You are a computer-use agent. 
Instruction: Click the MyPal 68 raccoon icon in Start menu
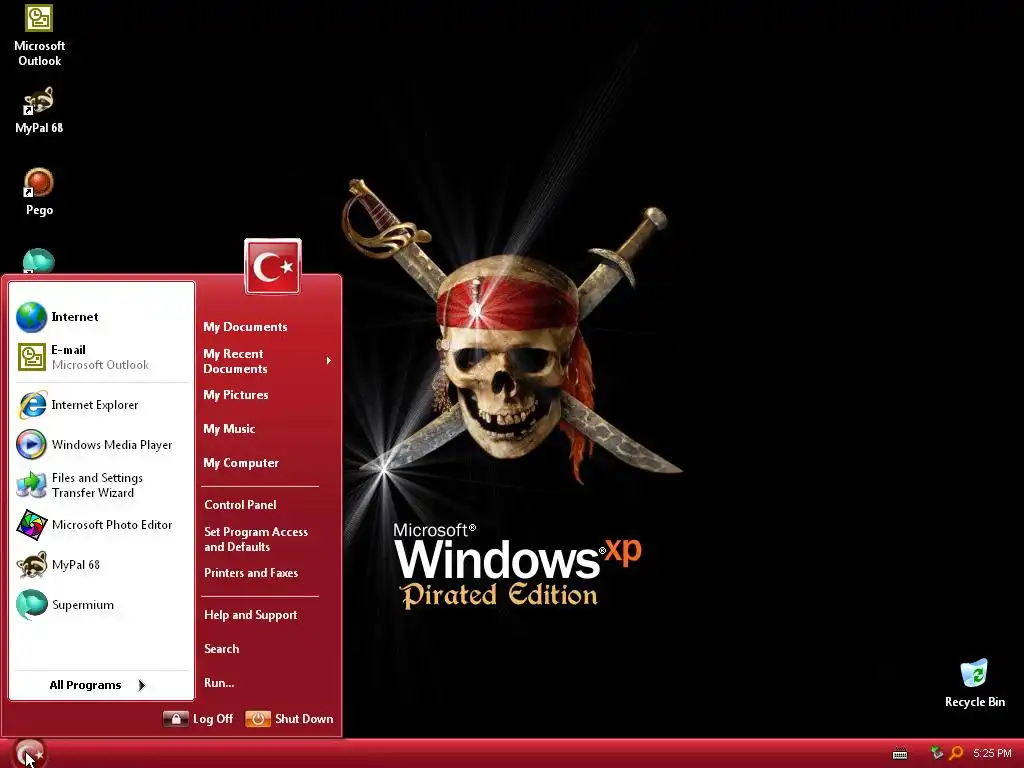[31, 565]
